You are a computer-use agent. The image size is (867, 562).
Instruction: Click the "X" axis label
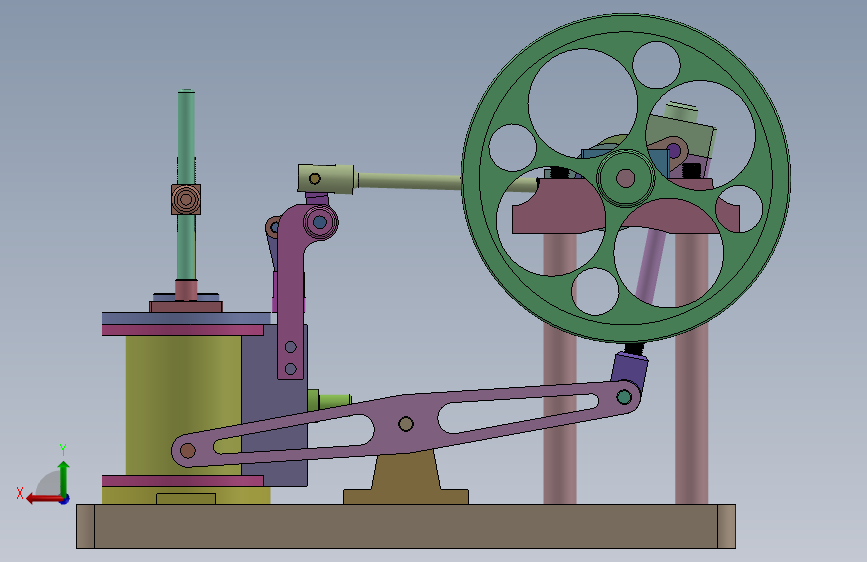(x=20, y=493)
